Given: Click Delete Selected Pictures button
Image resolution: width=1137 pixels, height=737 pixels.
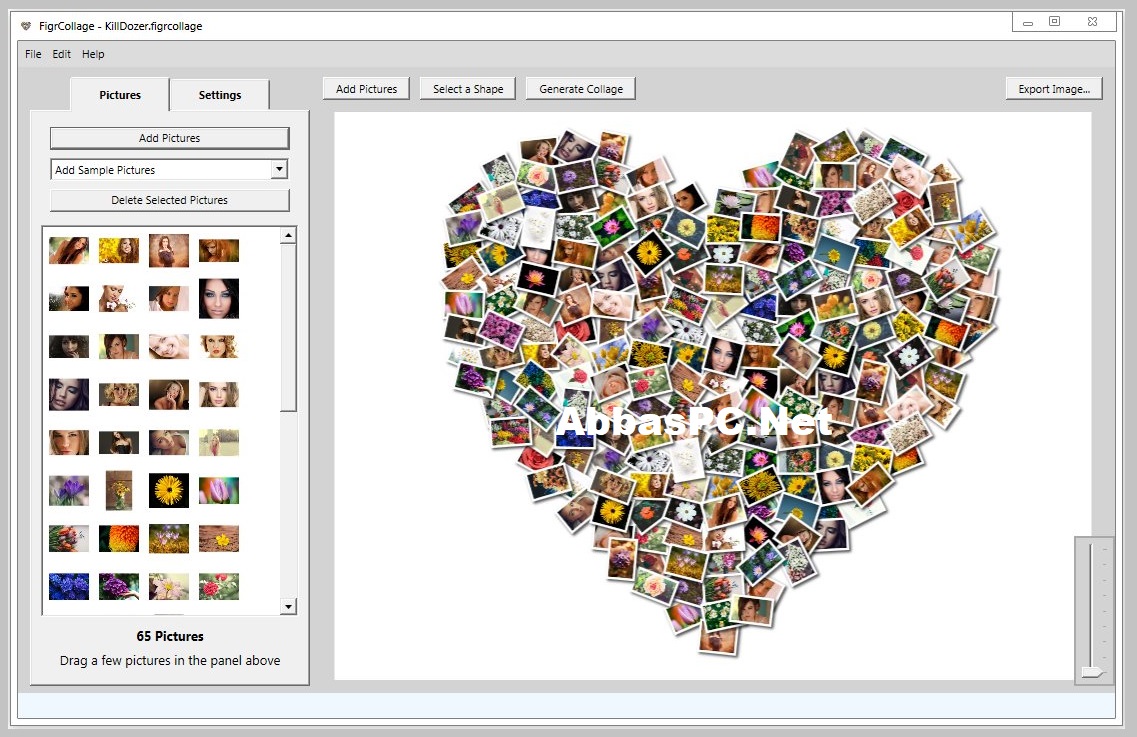Looking at the screenshot, I should tap(170, 200).
